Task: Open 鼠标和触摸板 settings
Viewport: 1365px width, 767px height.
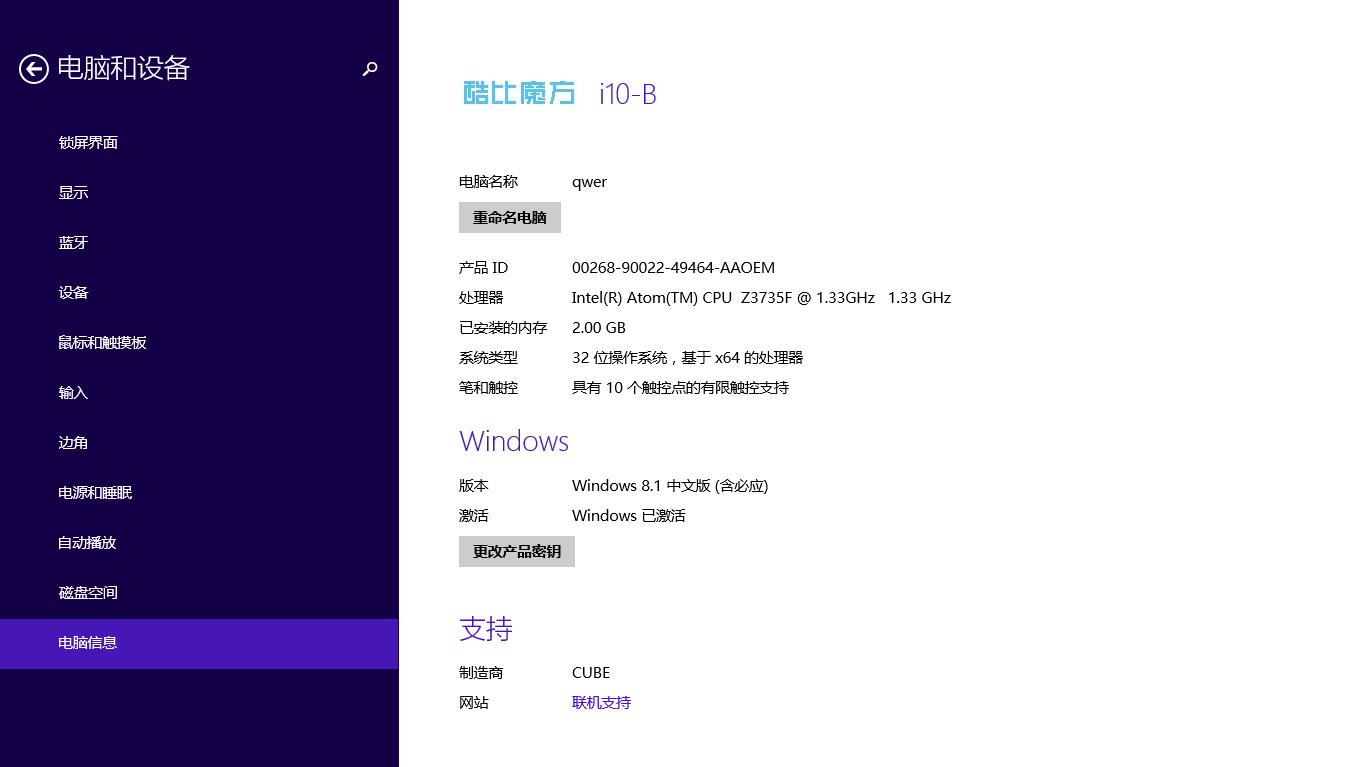Action: (x=102, y=343)
